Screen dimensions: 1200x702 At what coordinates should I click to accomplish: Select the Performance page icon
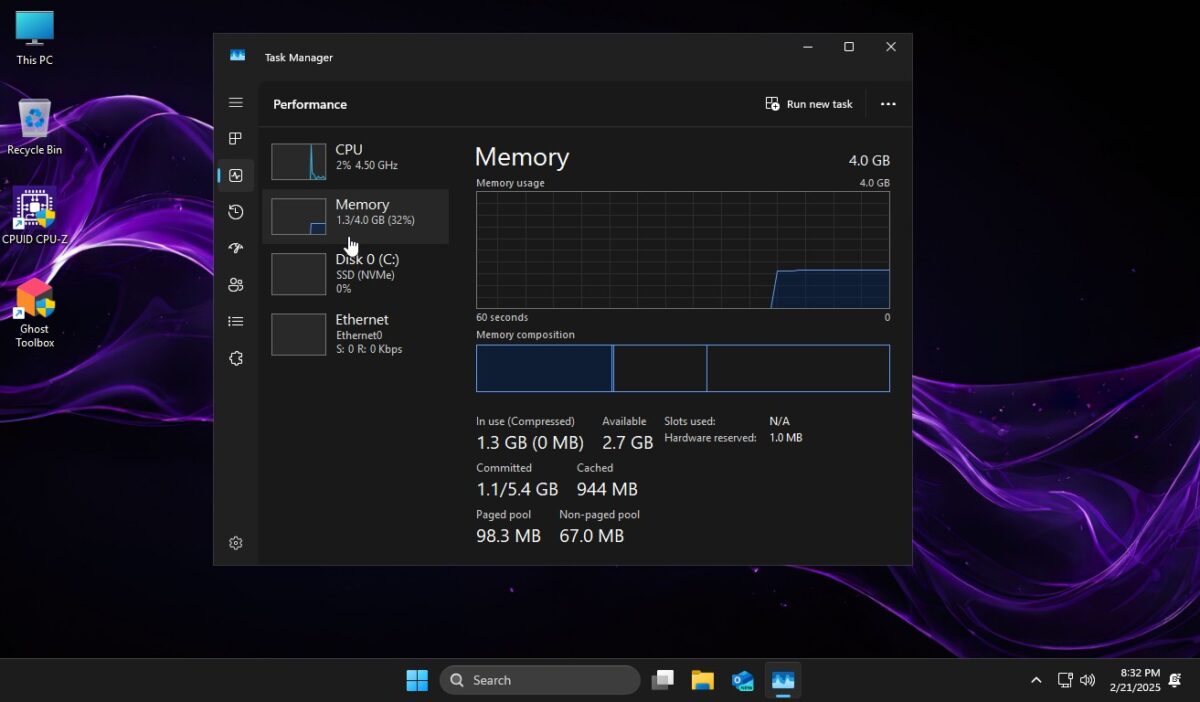(x=236, y=175)
